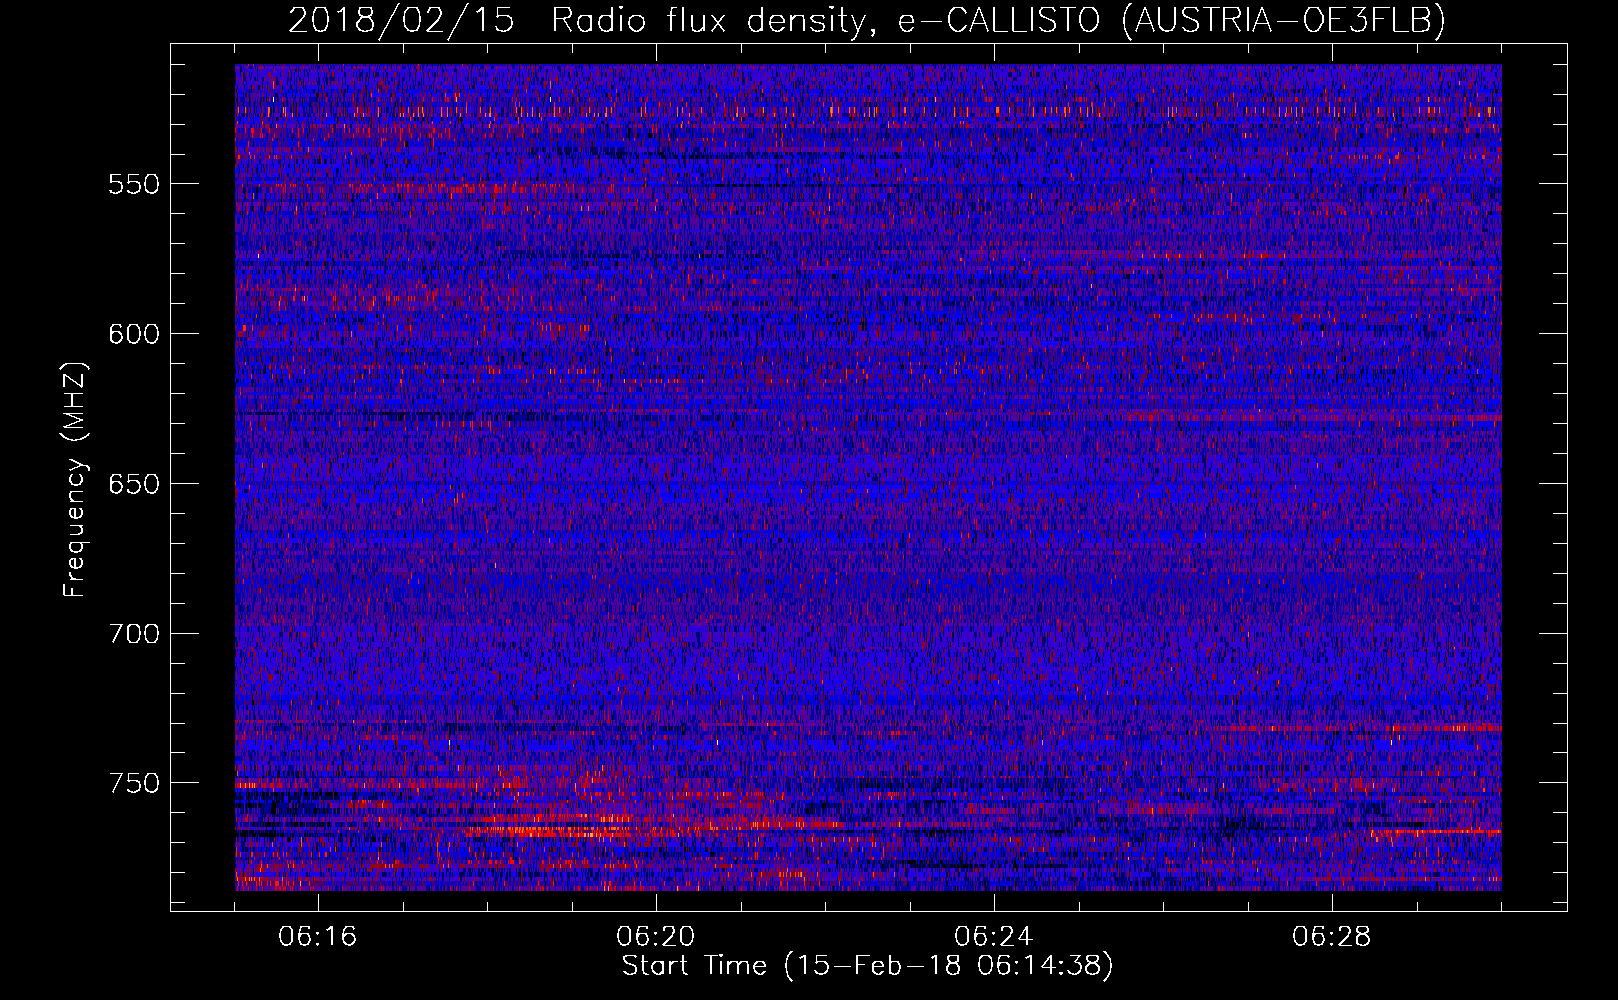Click the 06:28 time tick label
The image size is (1618, 1000).
point(1332,937)
